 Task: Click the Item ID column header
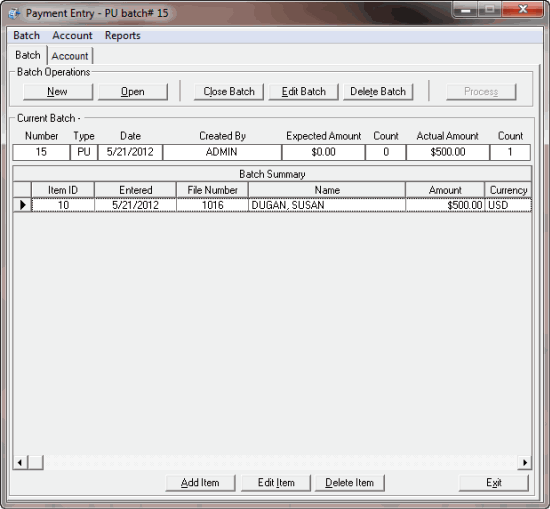pos(63,190)
